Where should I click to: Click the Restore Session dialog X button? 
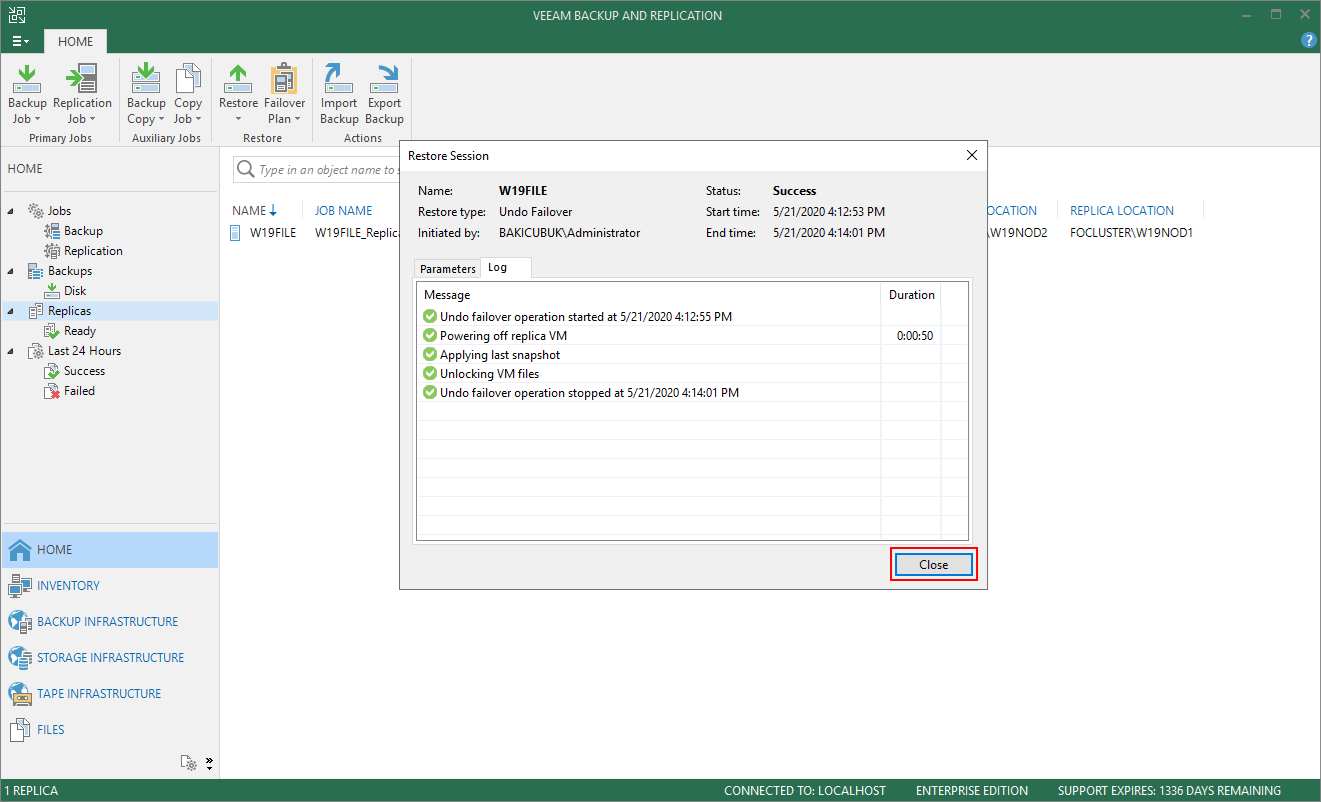tap(971, 156)
